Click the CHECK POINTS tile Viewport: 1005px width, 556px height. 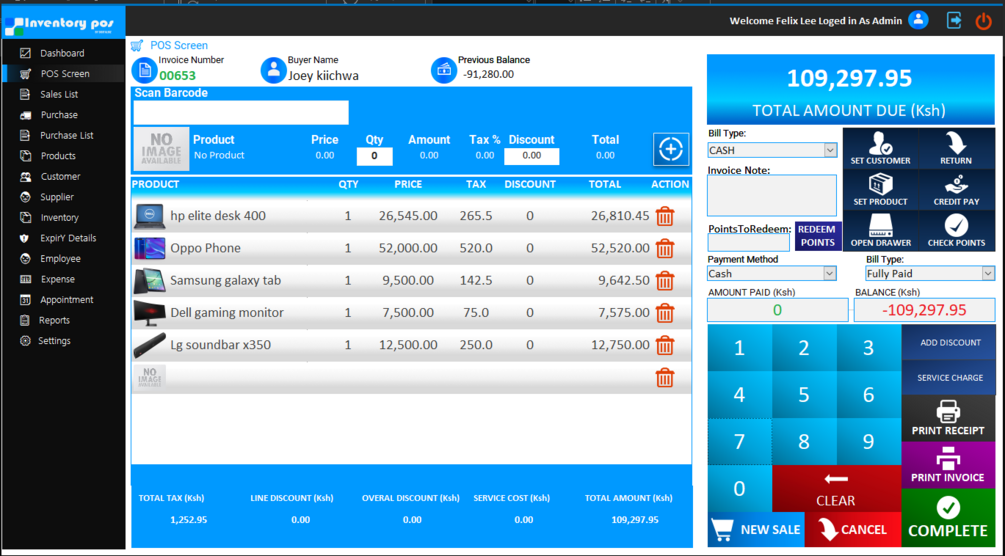click(x=956, y=230)
